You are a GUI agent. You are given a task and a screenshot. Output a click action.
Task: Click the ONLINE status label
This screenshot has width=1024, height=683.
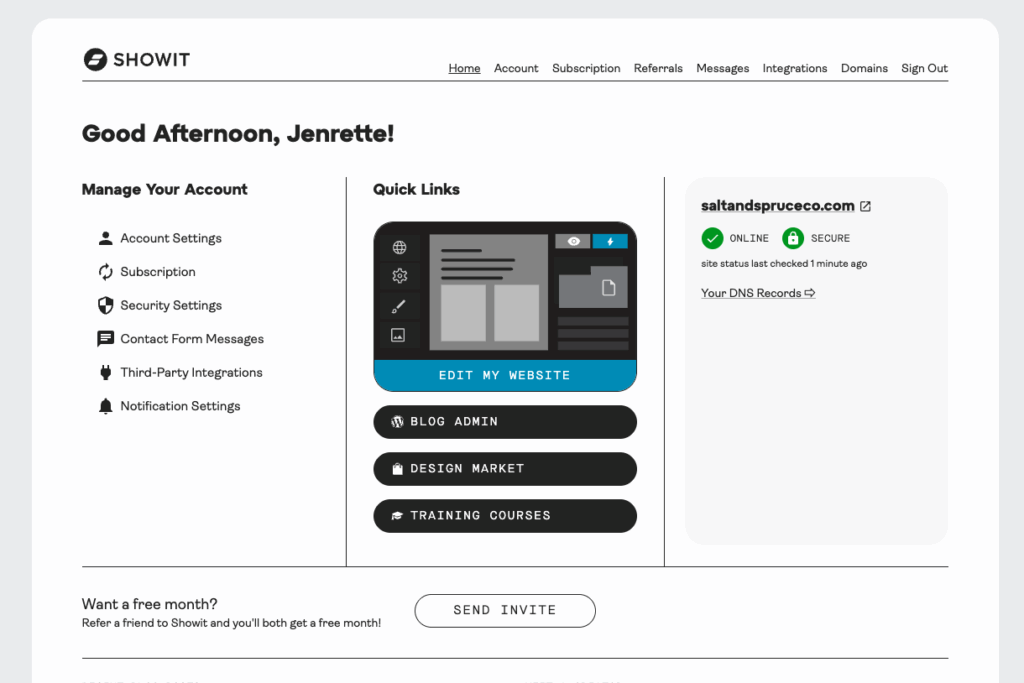click(749, 238)
